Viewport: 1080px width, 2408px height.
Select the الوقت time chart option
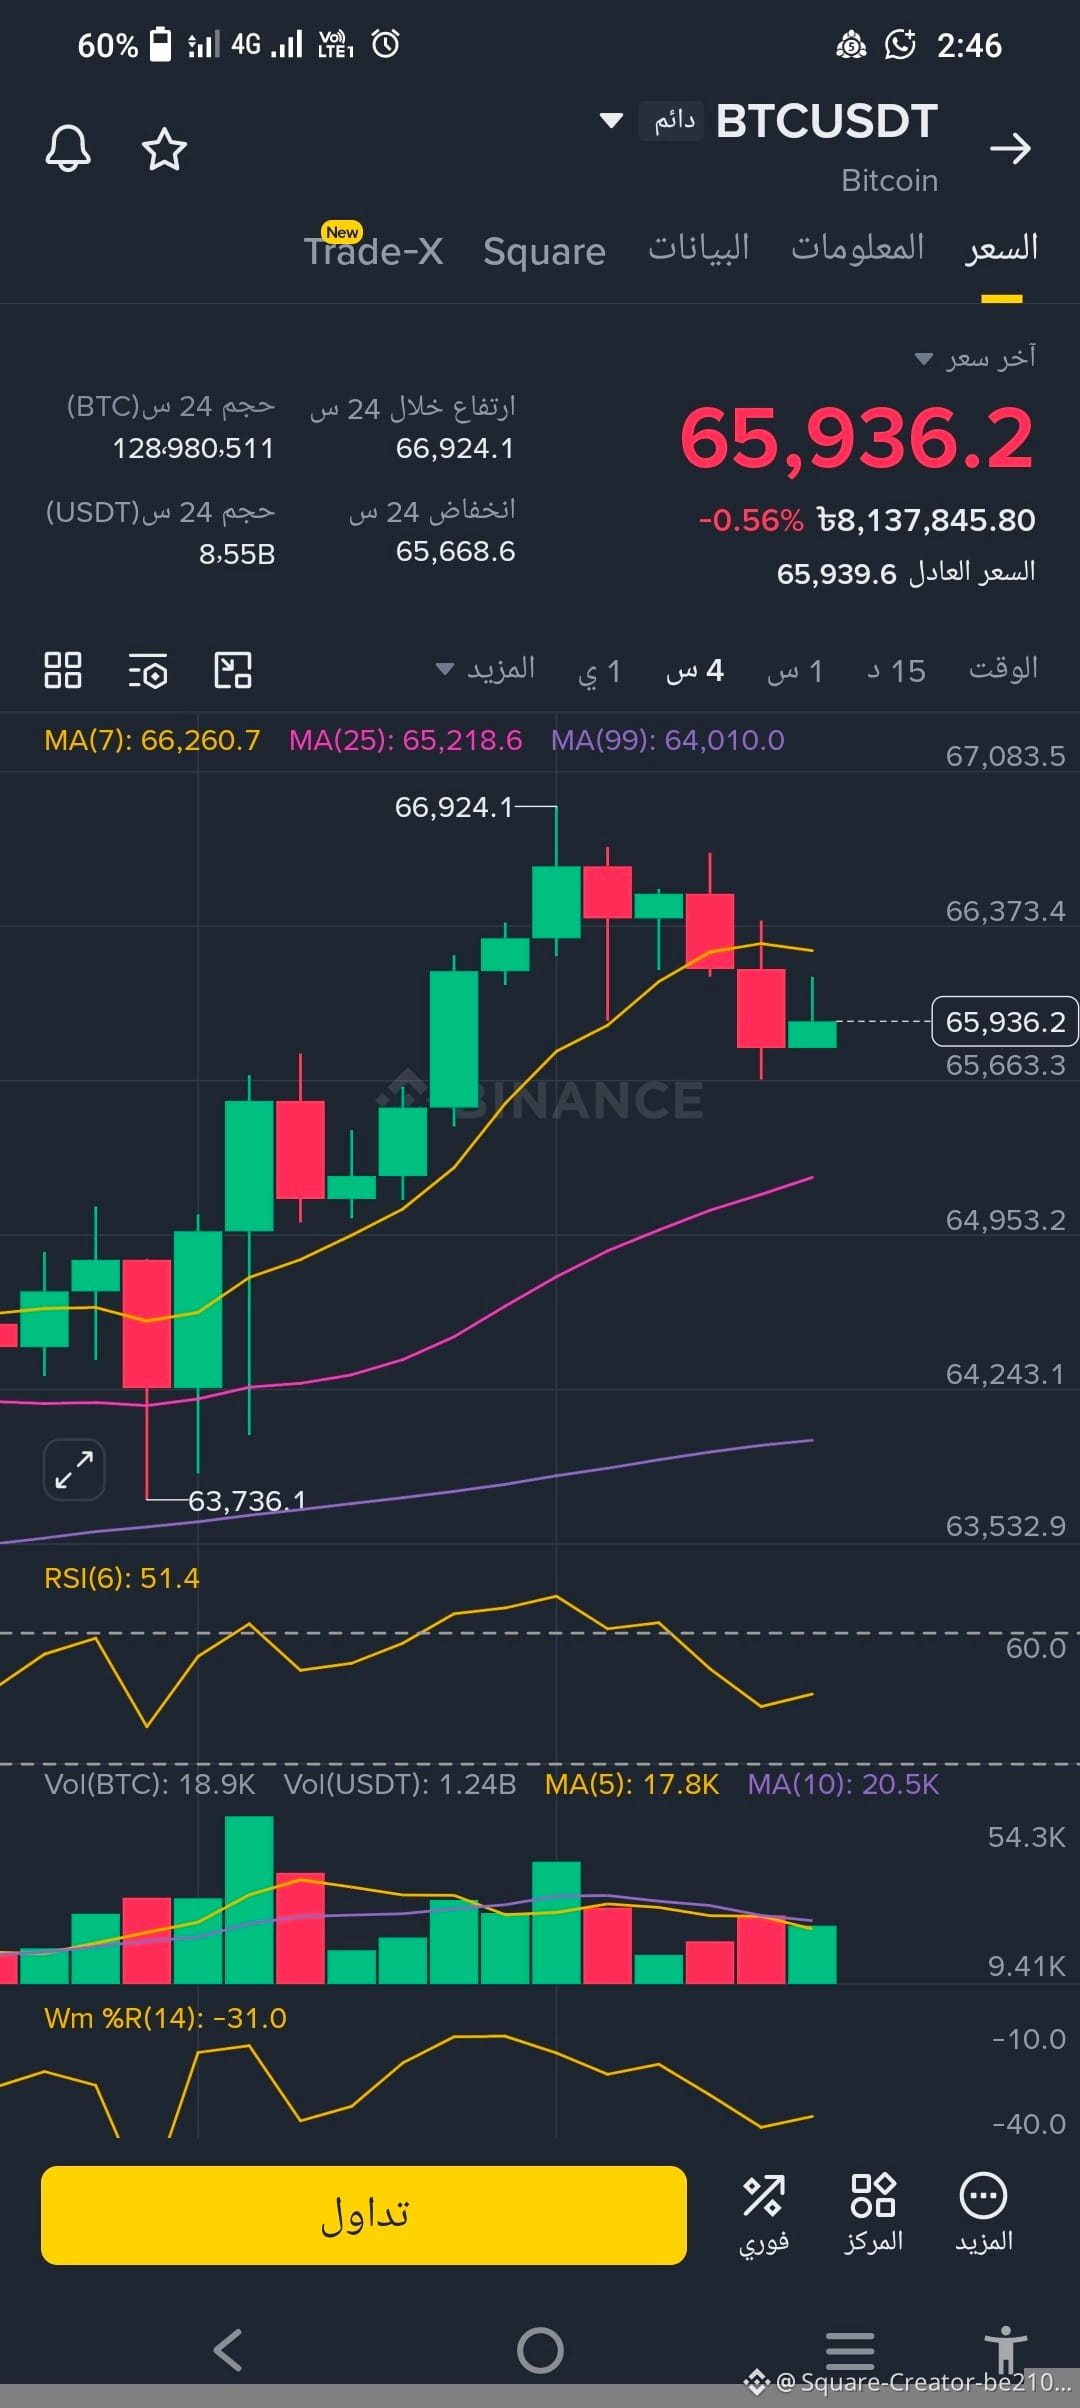click(x=1003, y=669)
